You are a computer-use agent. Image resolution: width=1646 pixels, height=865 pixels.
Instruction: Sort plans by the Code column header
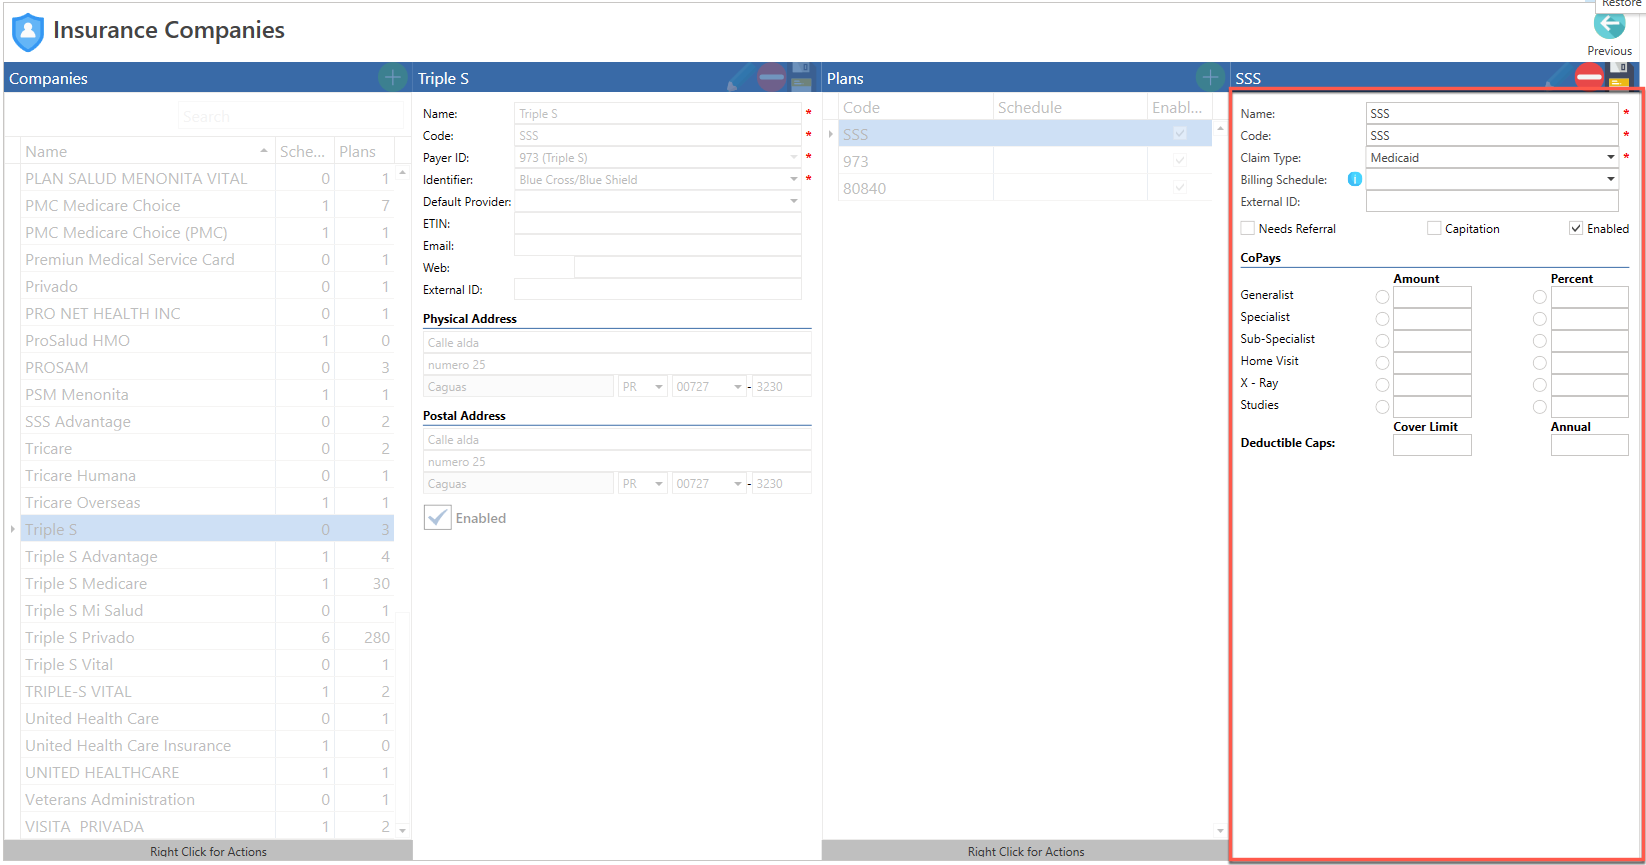(915, 107)
